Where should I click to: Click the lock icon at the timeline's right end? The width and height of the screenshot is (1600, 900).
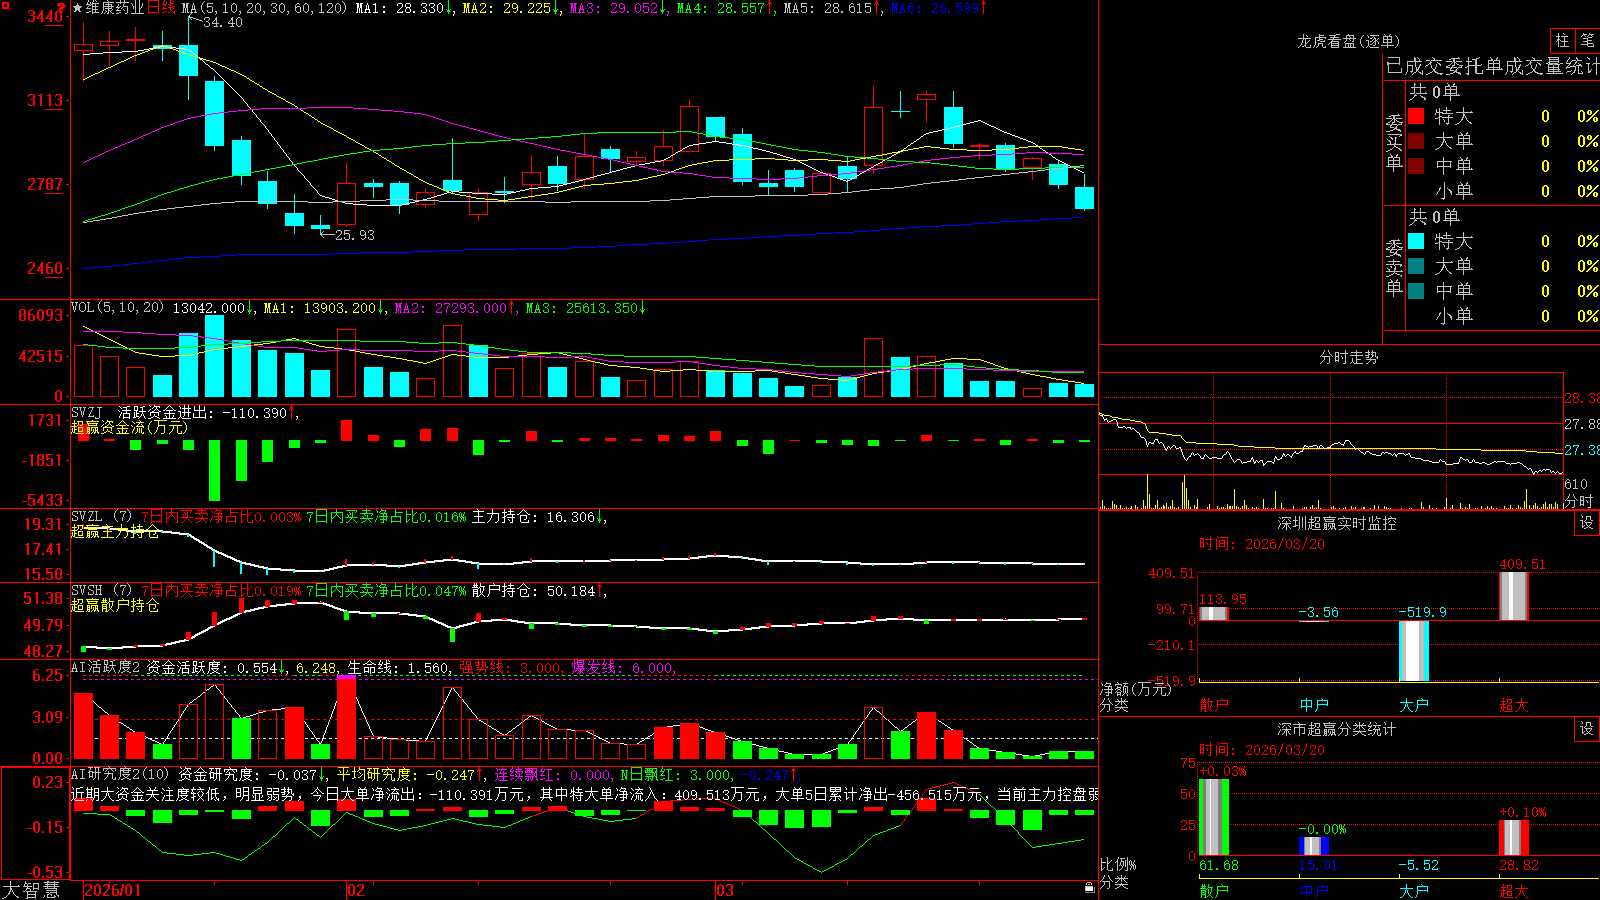pos(1090,888)
